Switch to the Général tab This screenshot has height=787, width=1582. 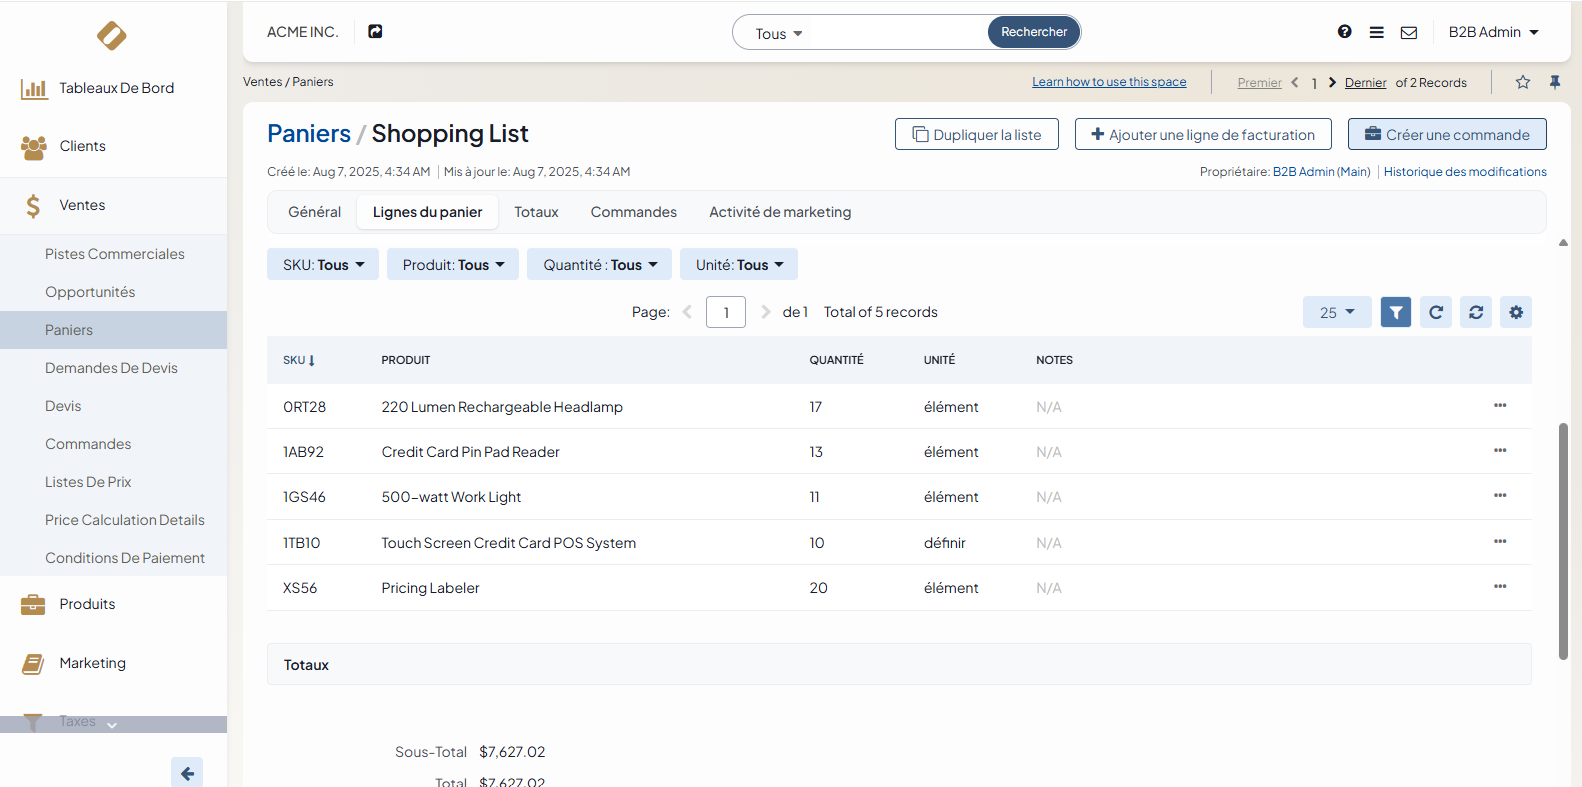(x=314, y=212)
